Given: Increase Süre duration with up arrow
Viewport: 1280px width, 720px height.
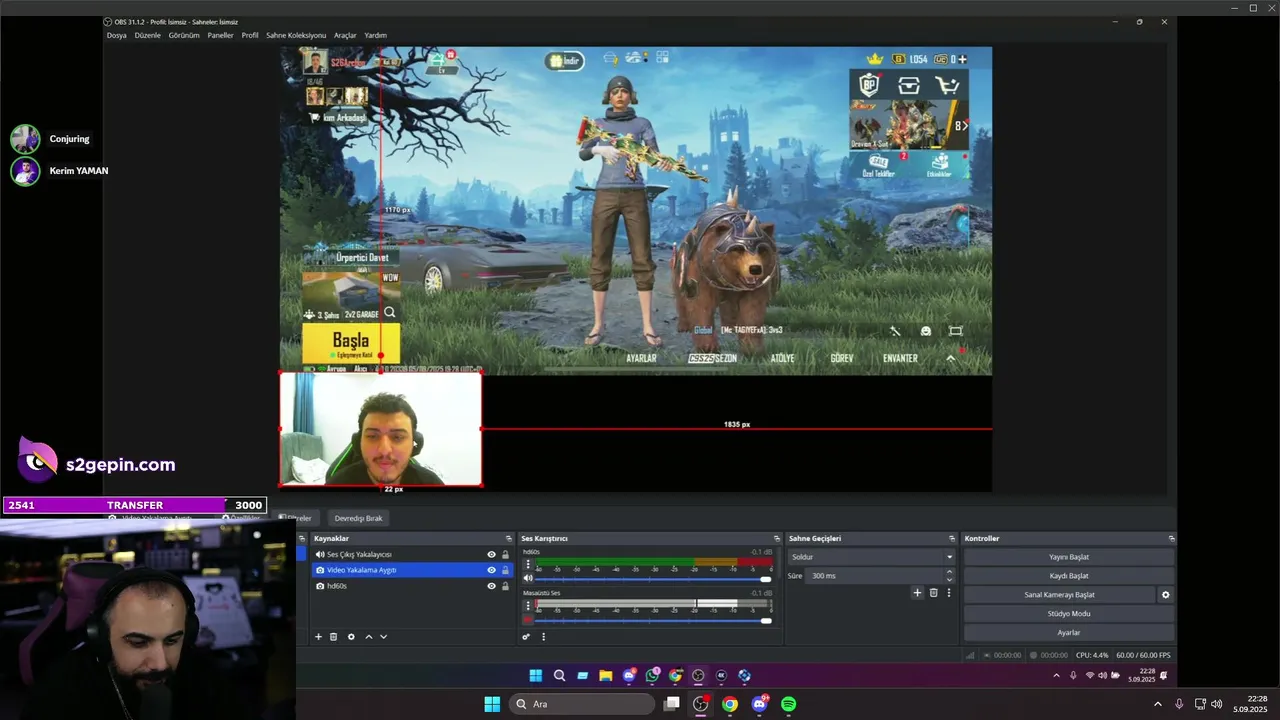Looking at the screenshot, I should tap(949, 572).
